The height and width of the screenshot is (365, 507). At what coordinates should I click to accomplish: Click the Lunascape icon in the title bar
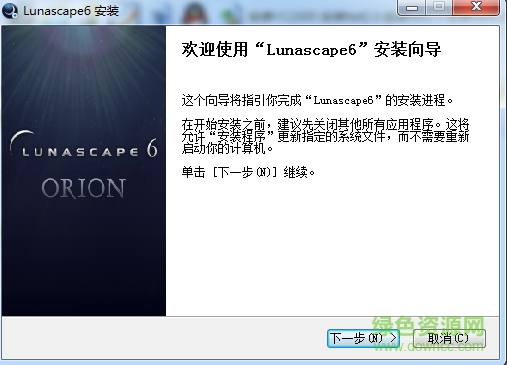pyautogui.click(x=10, y=10)
